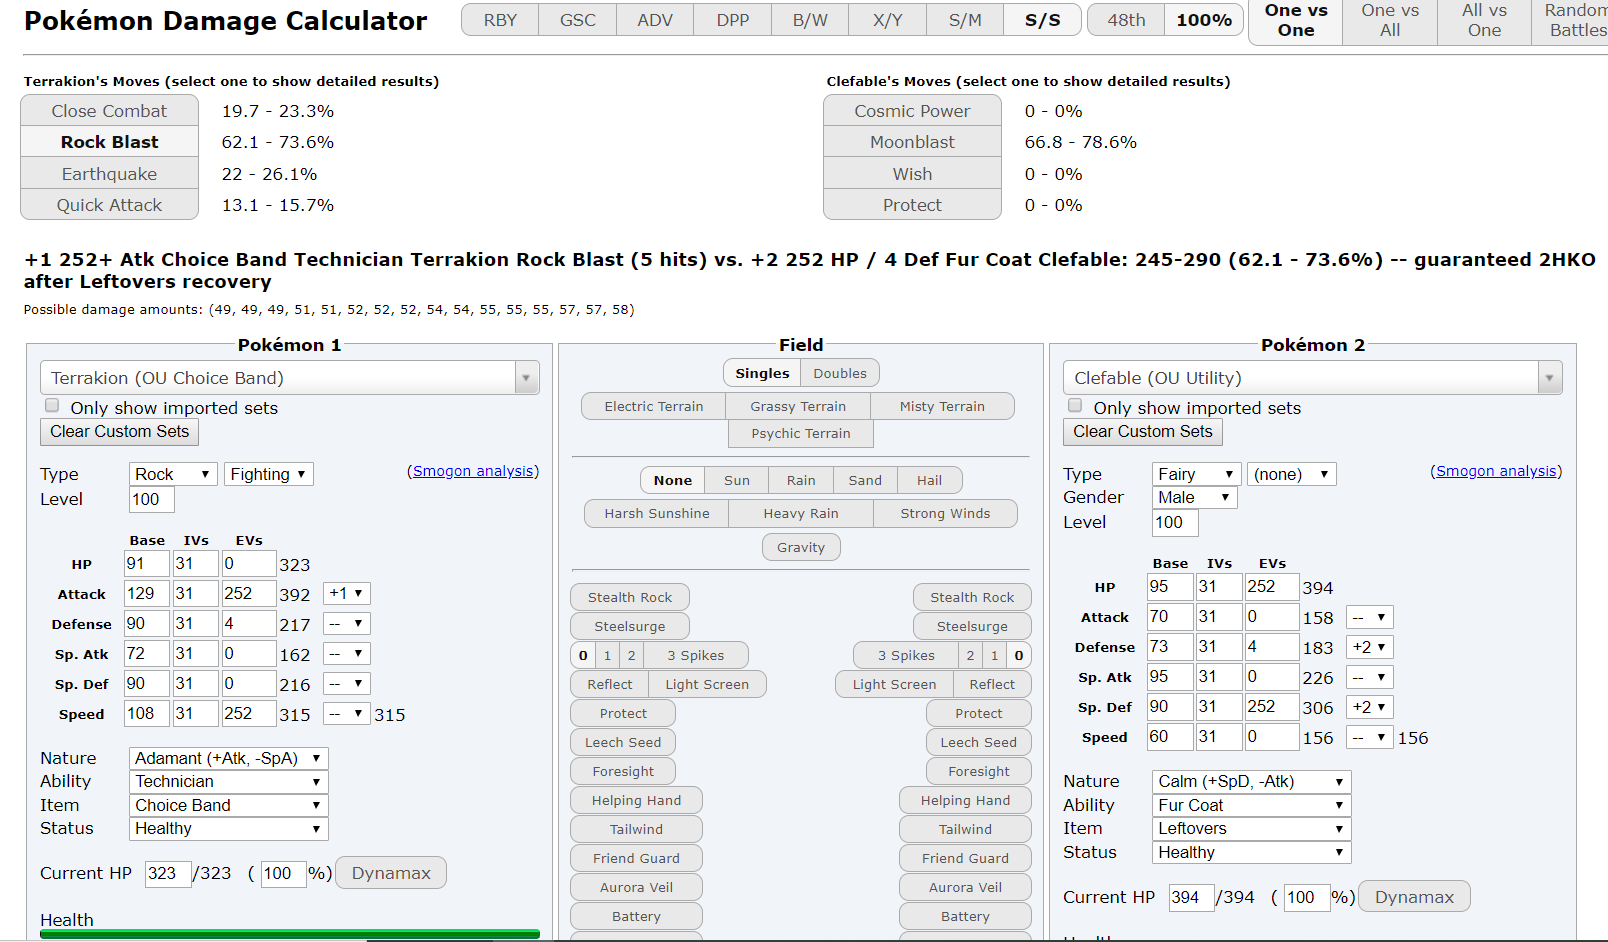Screen dimensions: 1608x942
Task: Edit Terrakion's Attack EVs field
Action: 248,594
